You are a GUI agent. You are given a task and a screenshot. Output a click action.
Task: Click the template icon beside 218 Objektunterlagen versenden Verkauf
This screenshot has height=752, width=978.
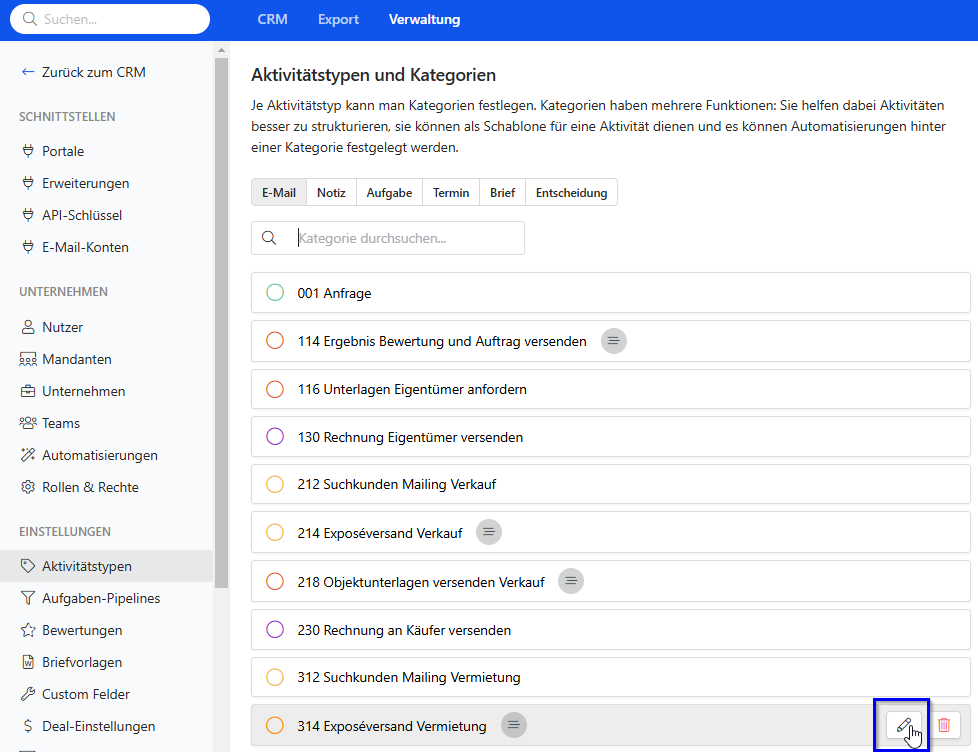tap(571, 581)
